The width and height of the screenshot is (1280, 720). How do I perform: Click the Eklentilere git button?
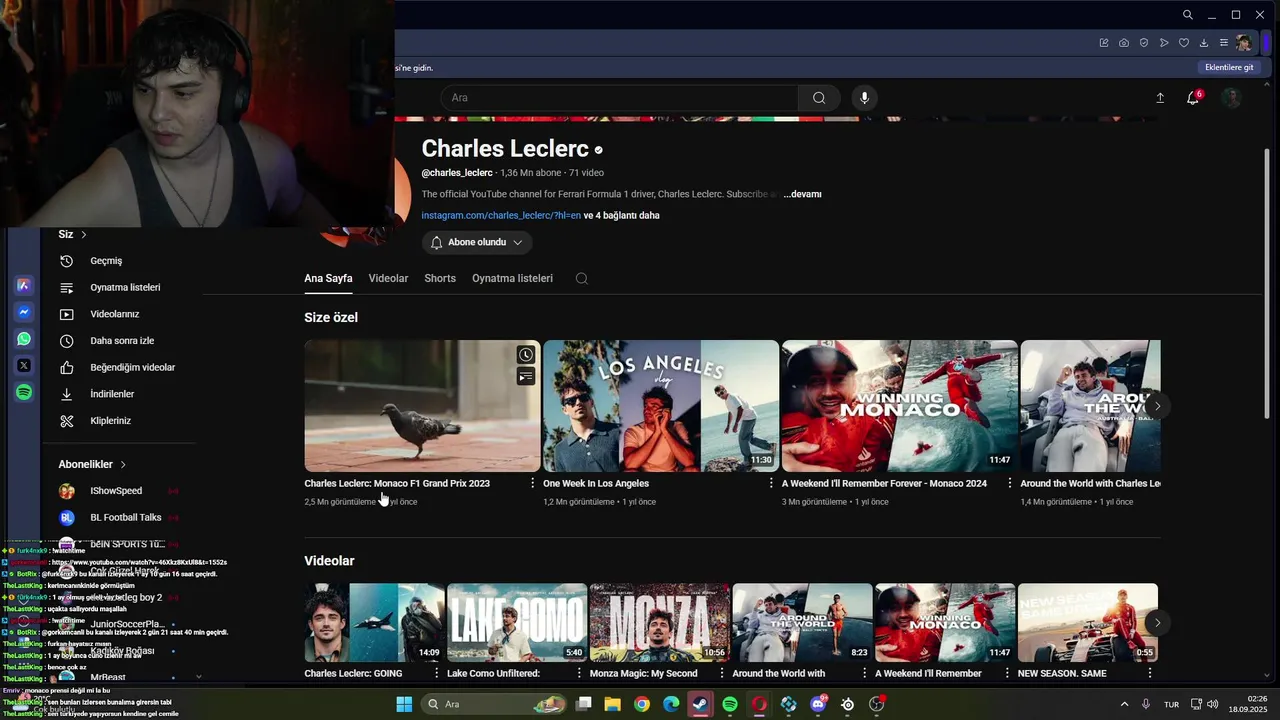click(1229, 67)
